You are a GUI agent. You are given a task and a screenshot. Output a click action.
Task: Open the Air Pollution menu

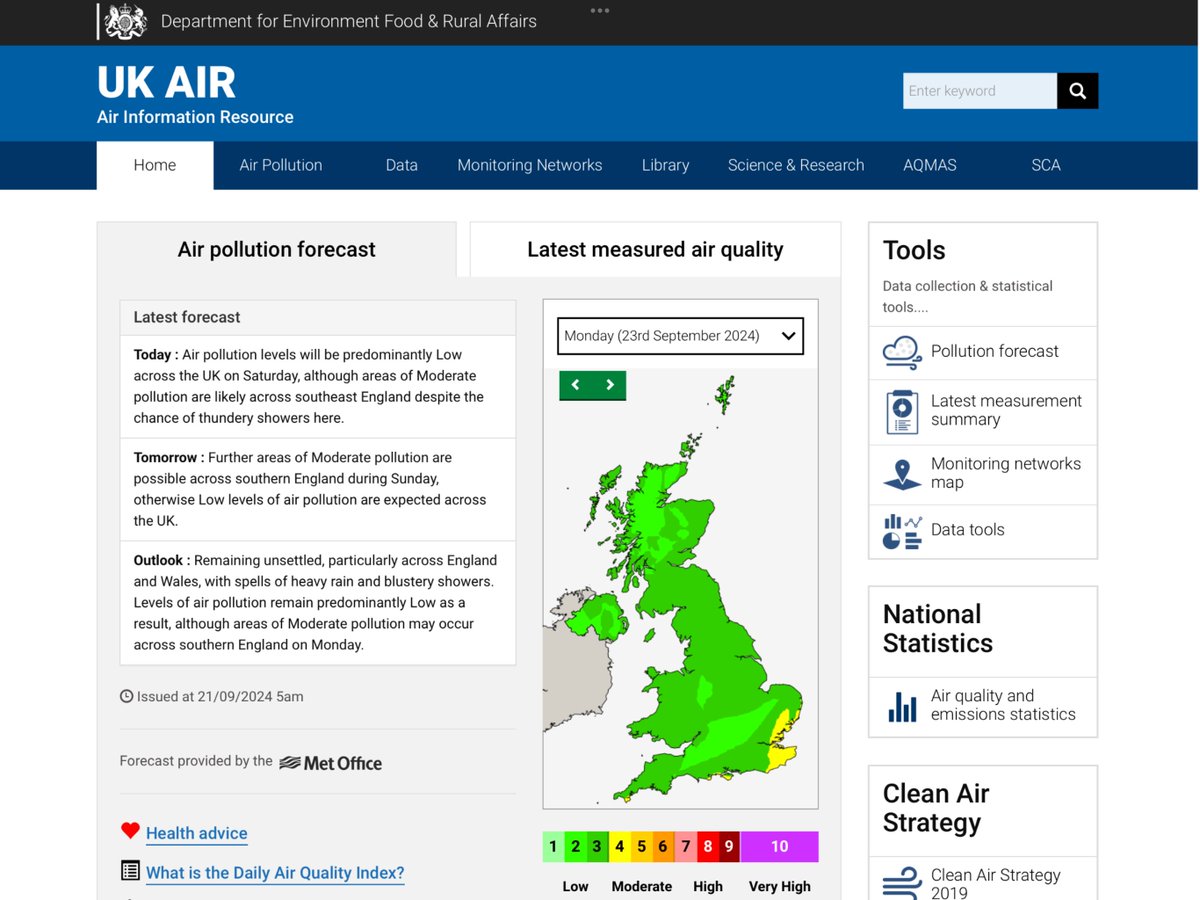click(x=281, y=165)
